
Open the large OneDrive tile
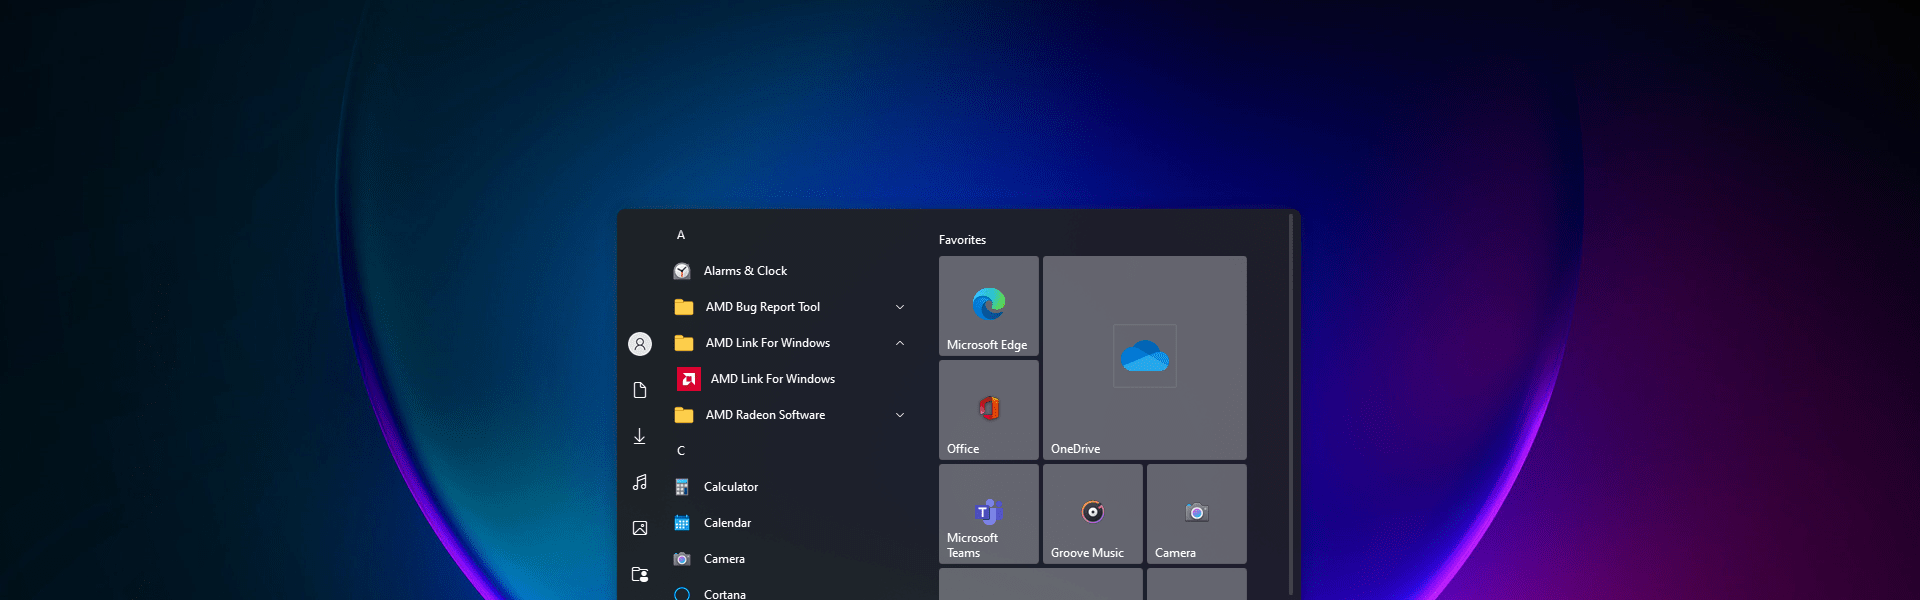coord(1145,358)
